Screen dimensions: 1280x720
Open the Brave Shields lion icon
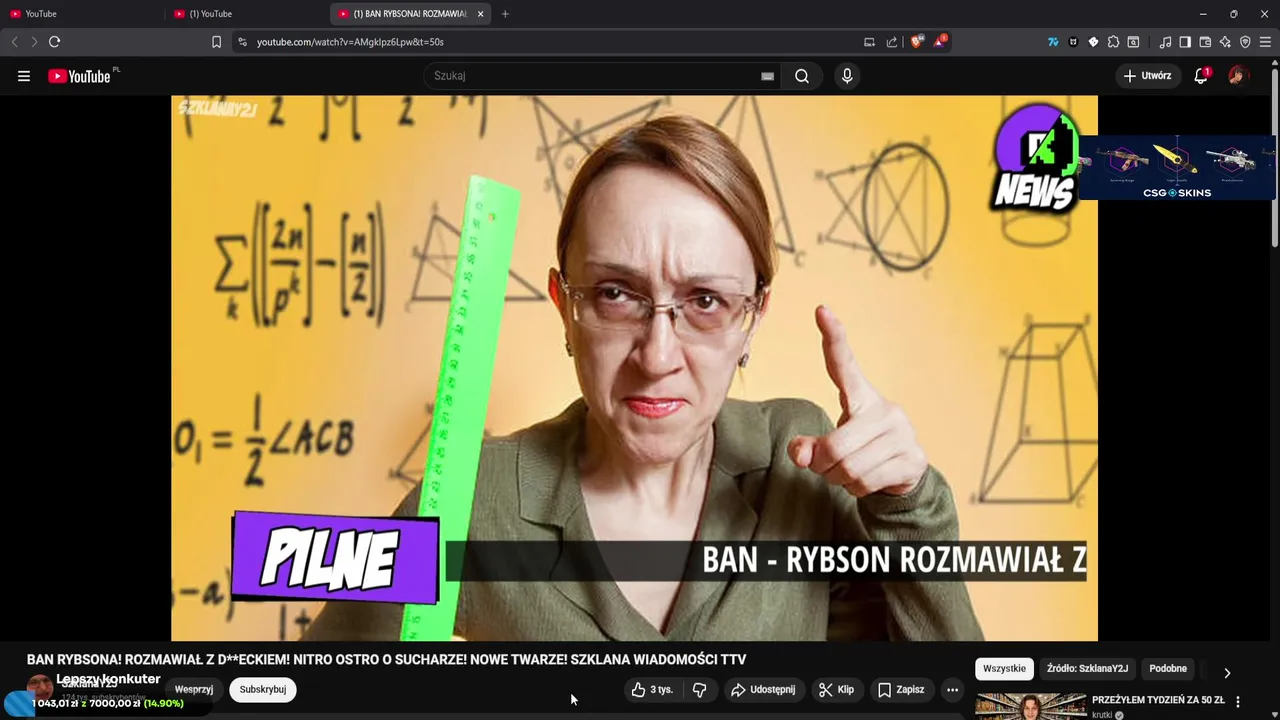[x=917, y=42]
